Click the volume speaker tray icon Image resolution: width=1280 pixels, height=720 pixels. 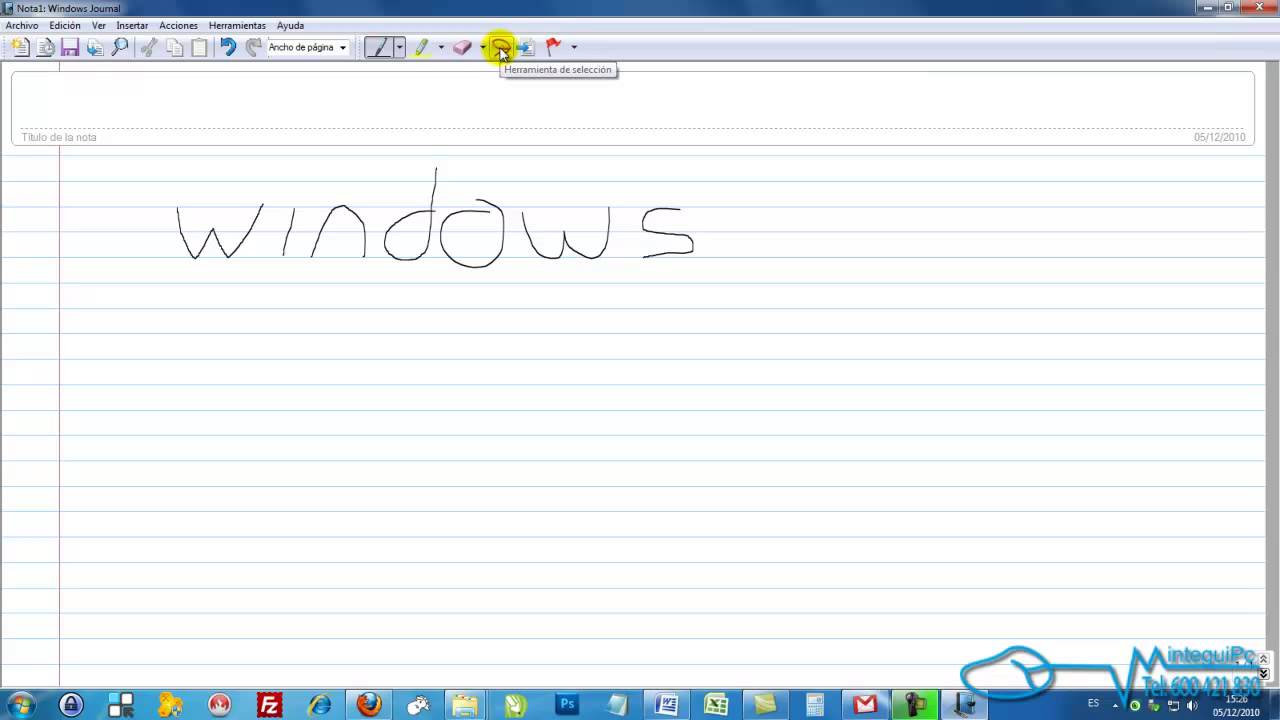pos(1191,705)
